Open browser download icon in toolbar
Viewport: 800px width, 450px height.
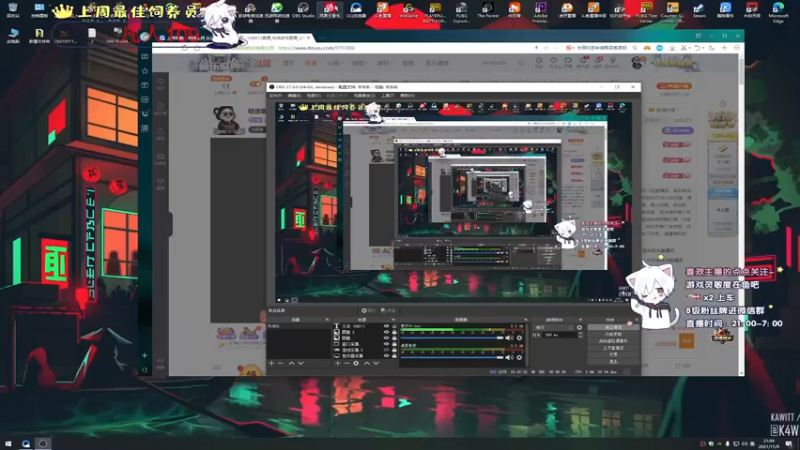pos(672,47)
